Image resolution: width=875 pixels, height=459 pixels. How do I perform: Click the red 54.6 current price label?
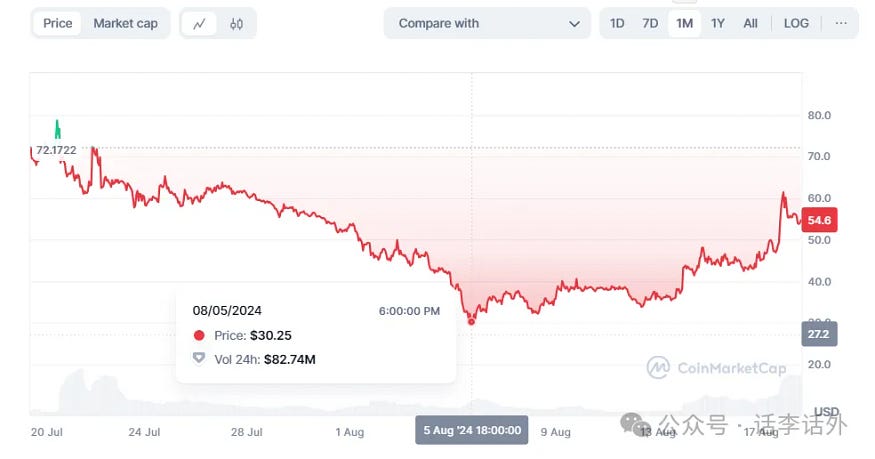tap(819, 220)
